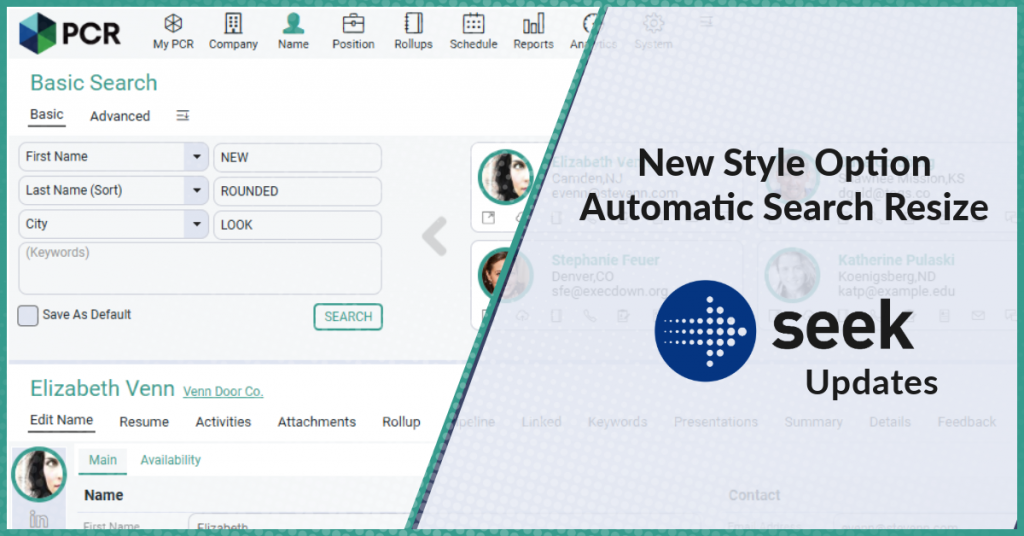
Task: Click the Last Name value field containing ROUNDED
Action: pos(298,191)
